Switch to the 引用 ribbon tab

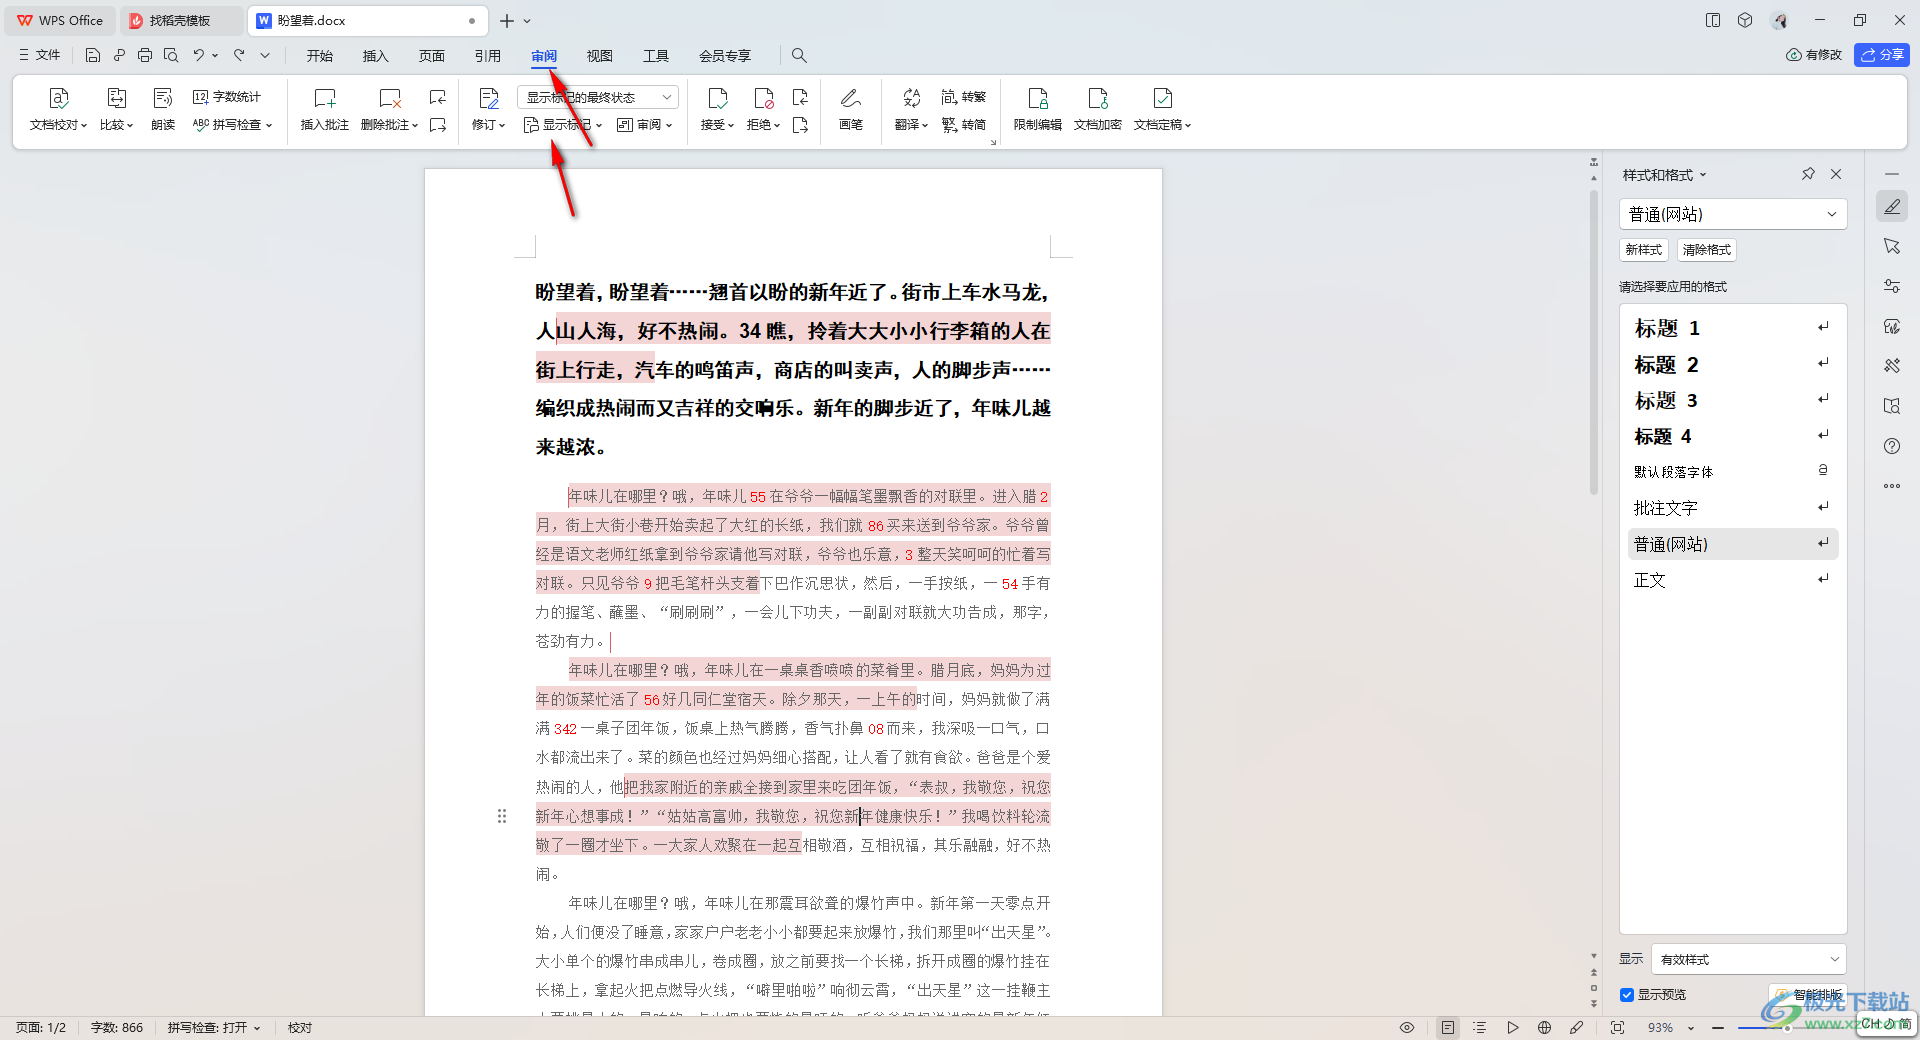pos(488,56)
